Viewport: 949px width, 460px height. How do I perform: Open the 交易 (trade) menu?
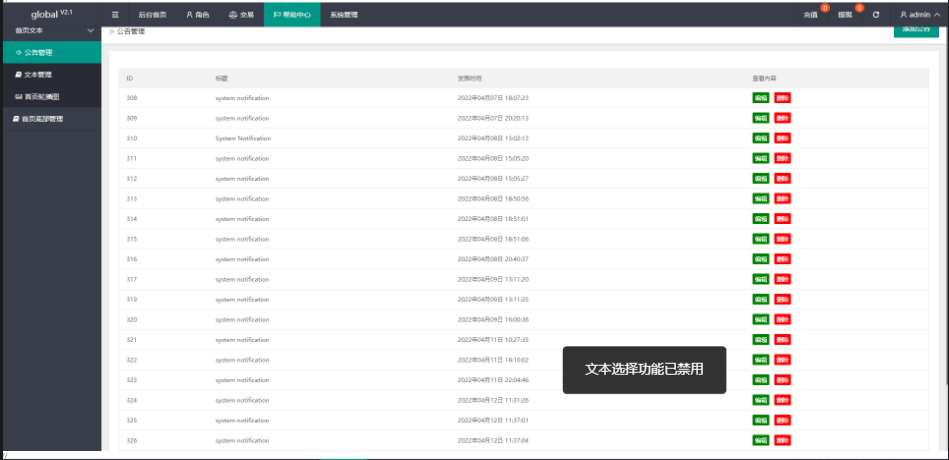coord(240,15)
